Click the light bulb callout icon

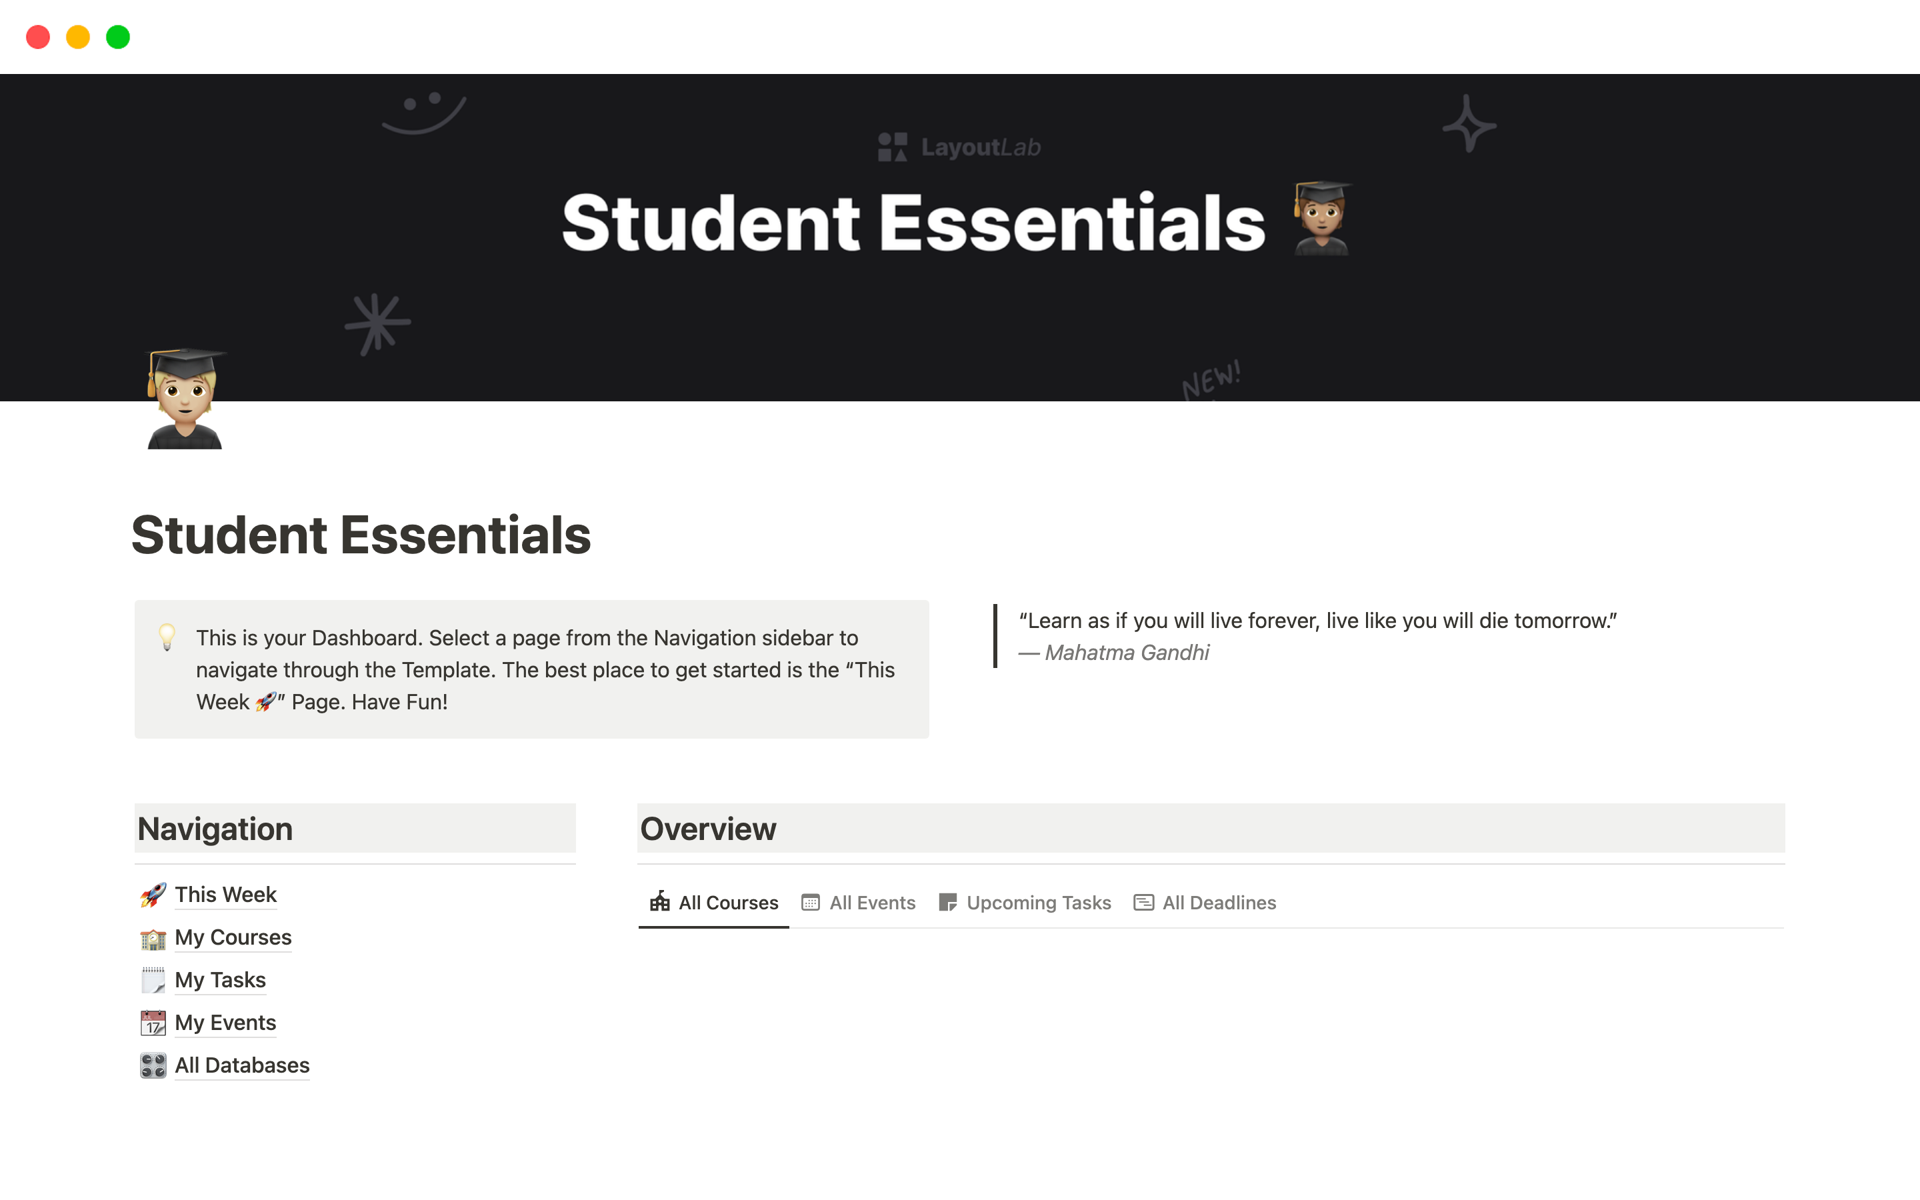point(167,637)
